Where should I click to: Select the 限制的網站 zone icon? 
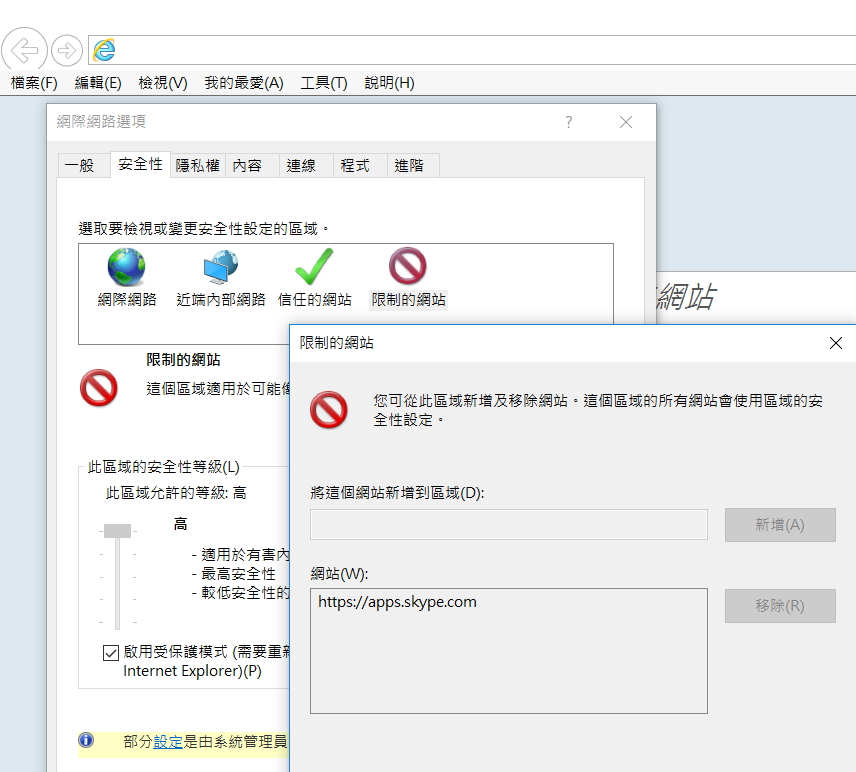[x=408, y=278]
